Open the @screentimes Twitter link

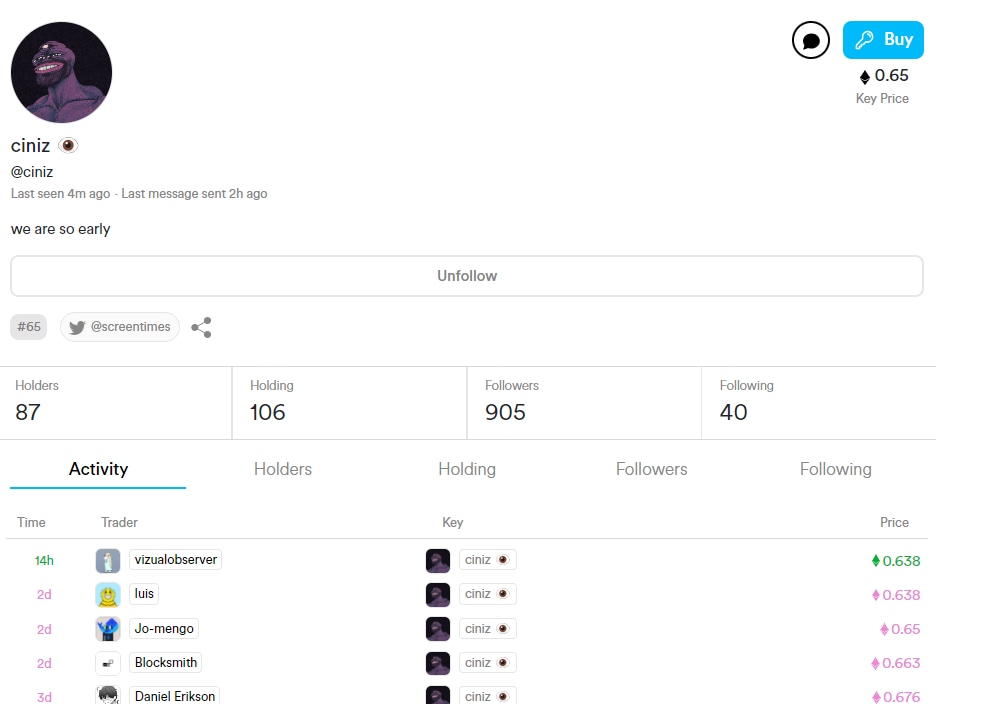click(x=120, y=327)
